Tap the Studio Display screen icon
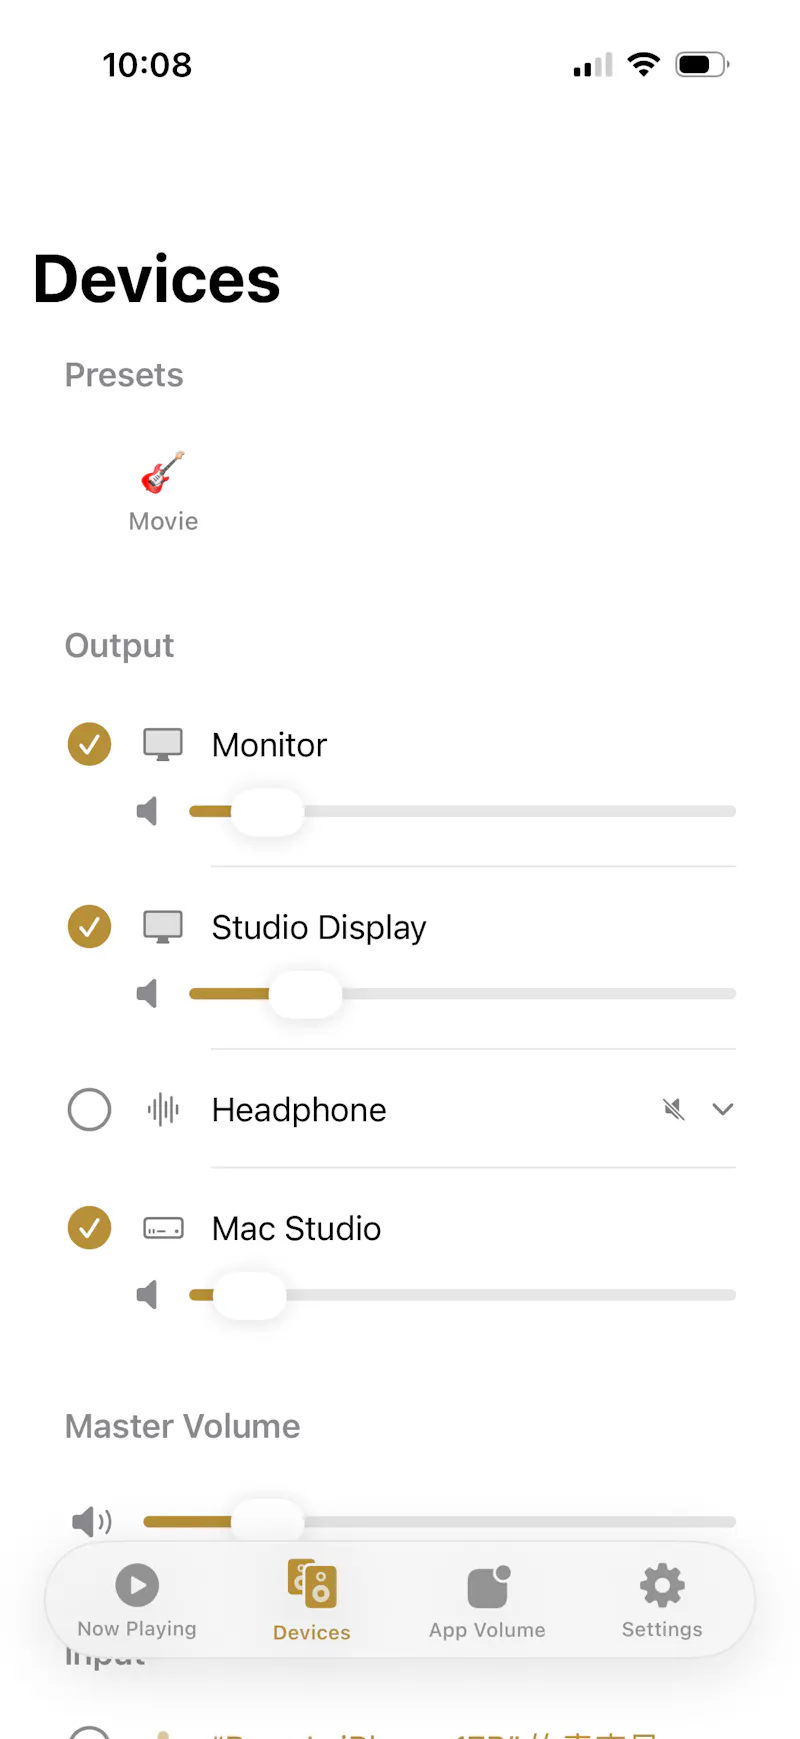Screen dimensions: 800x1739 coord(163,927)
